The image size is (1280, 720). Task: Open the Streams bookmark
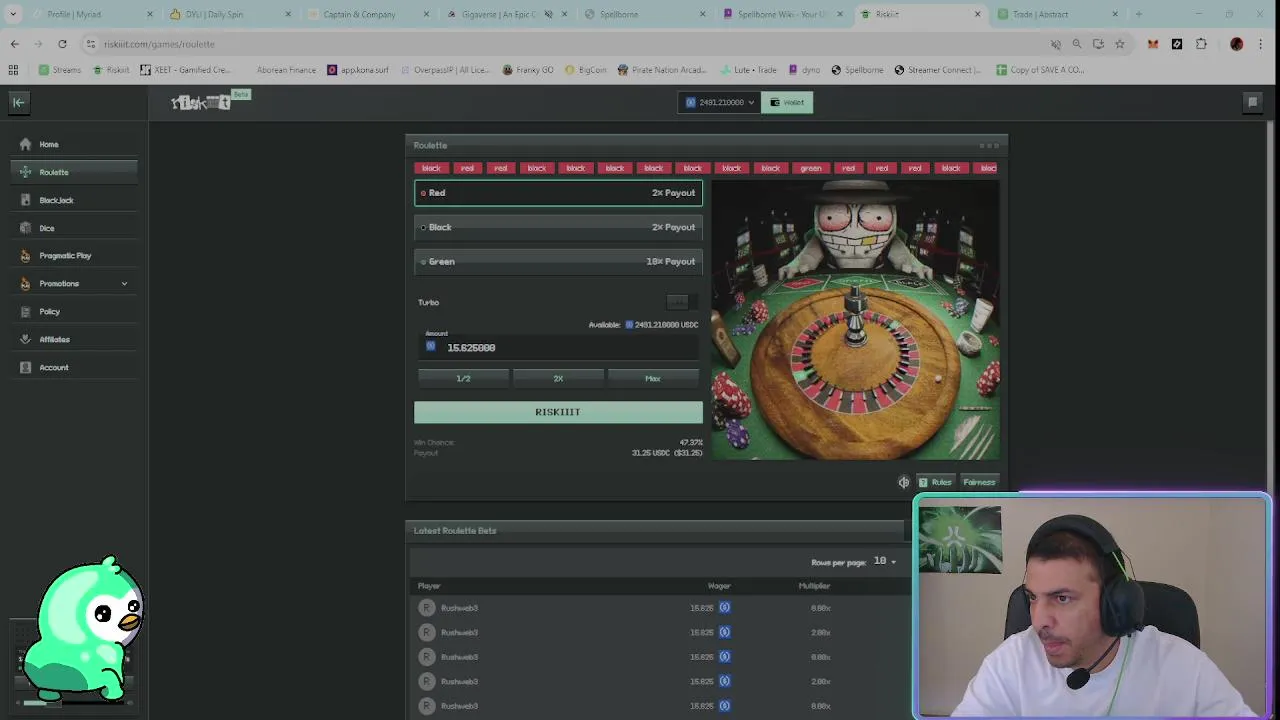tap(60, 70)
